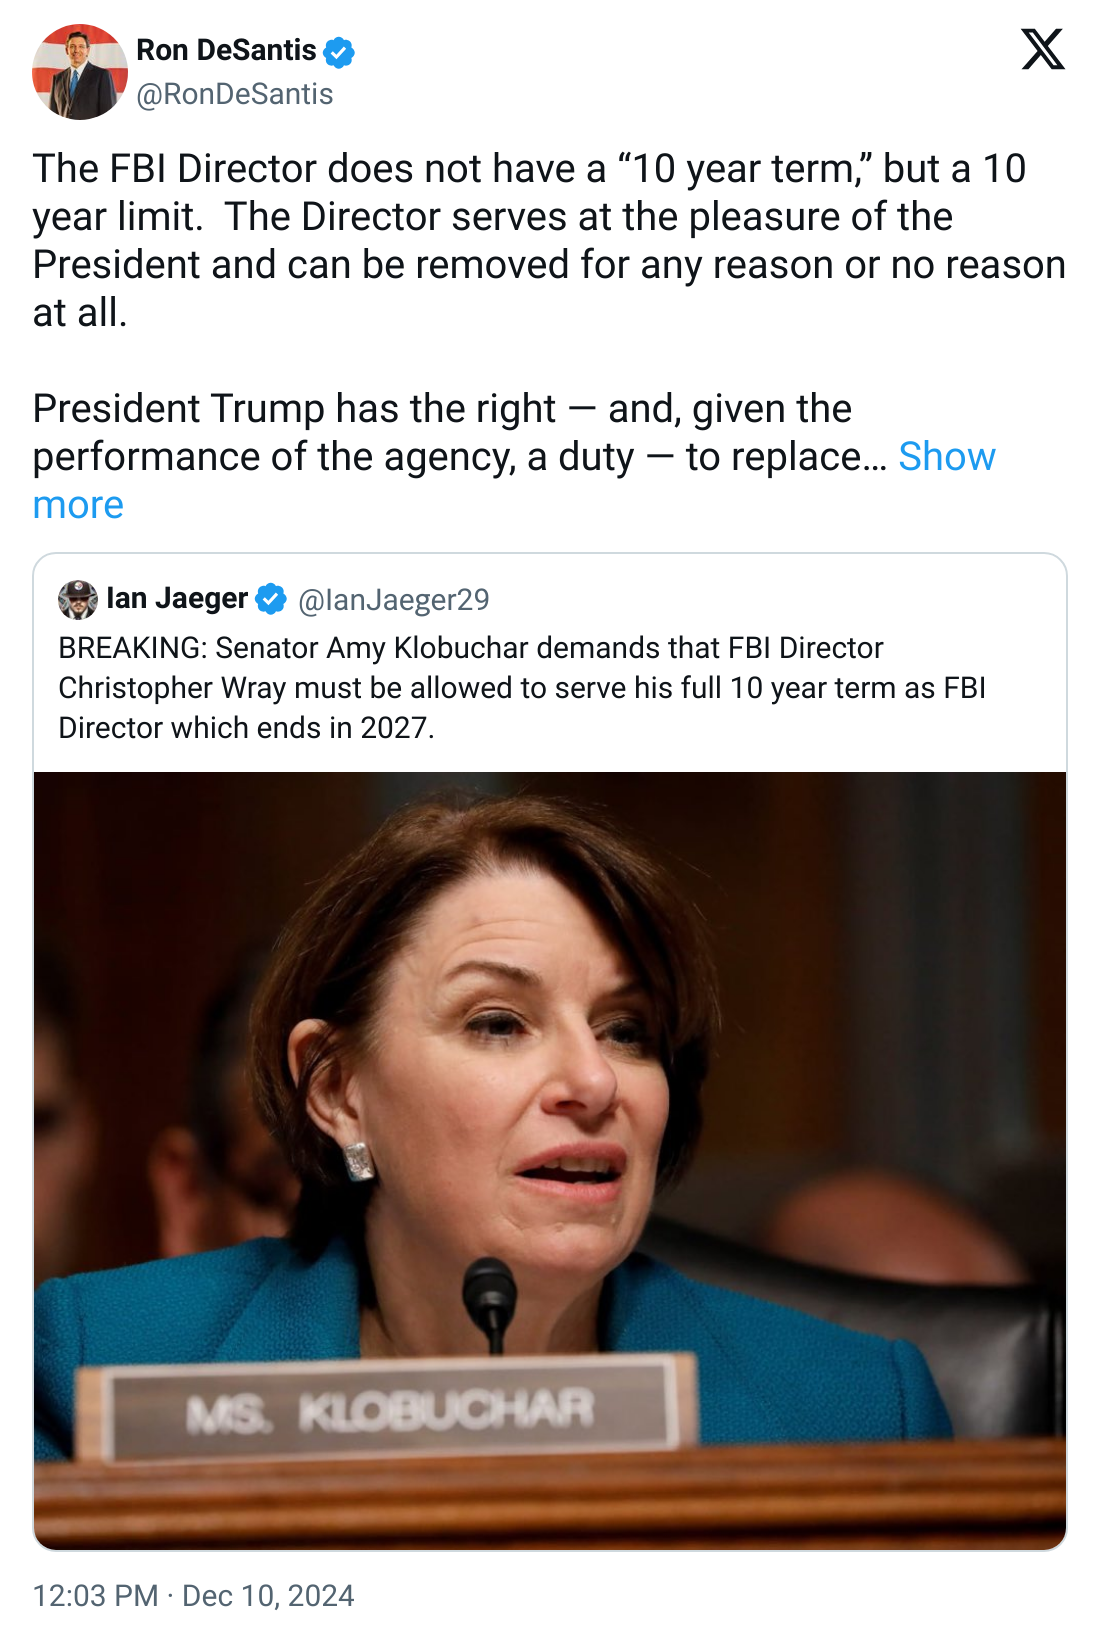Viewport: 1100px width, 1640px height.
Task: Click Ron DeSantis's blue verified badge
Action: (x=339, y=51)
